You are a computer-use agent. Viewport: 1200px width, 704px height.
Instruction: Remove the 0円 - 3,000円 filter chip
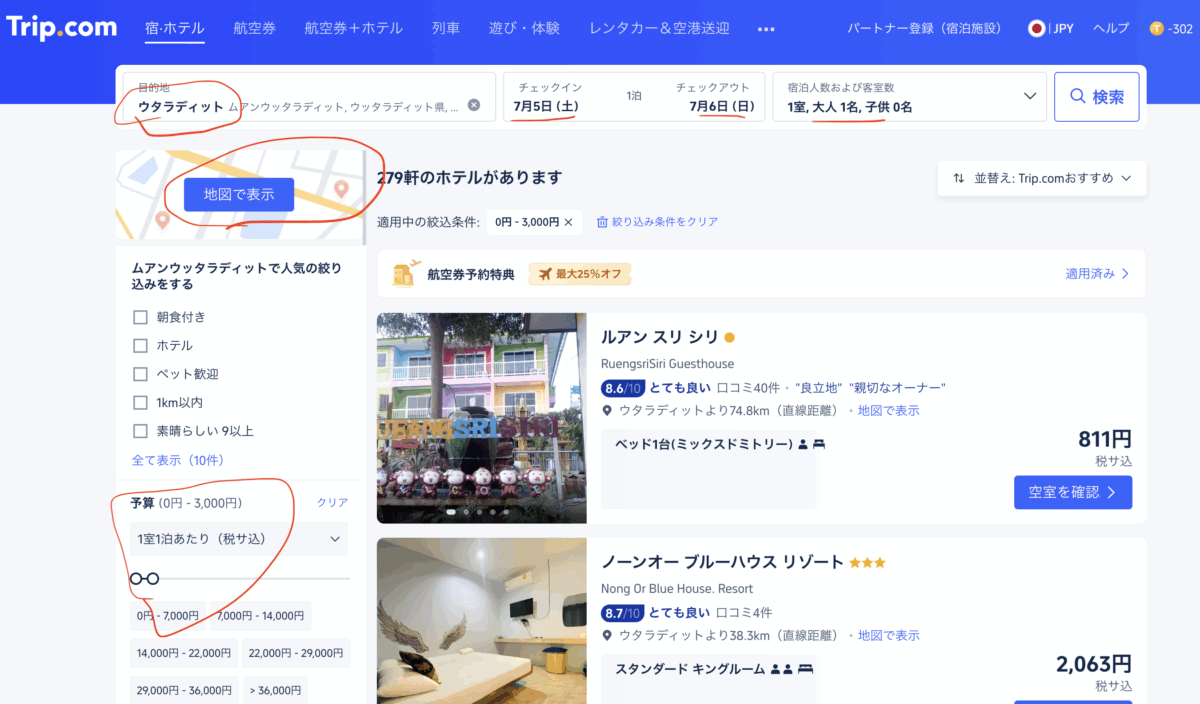(568, 222)
